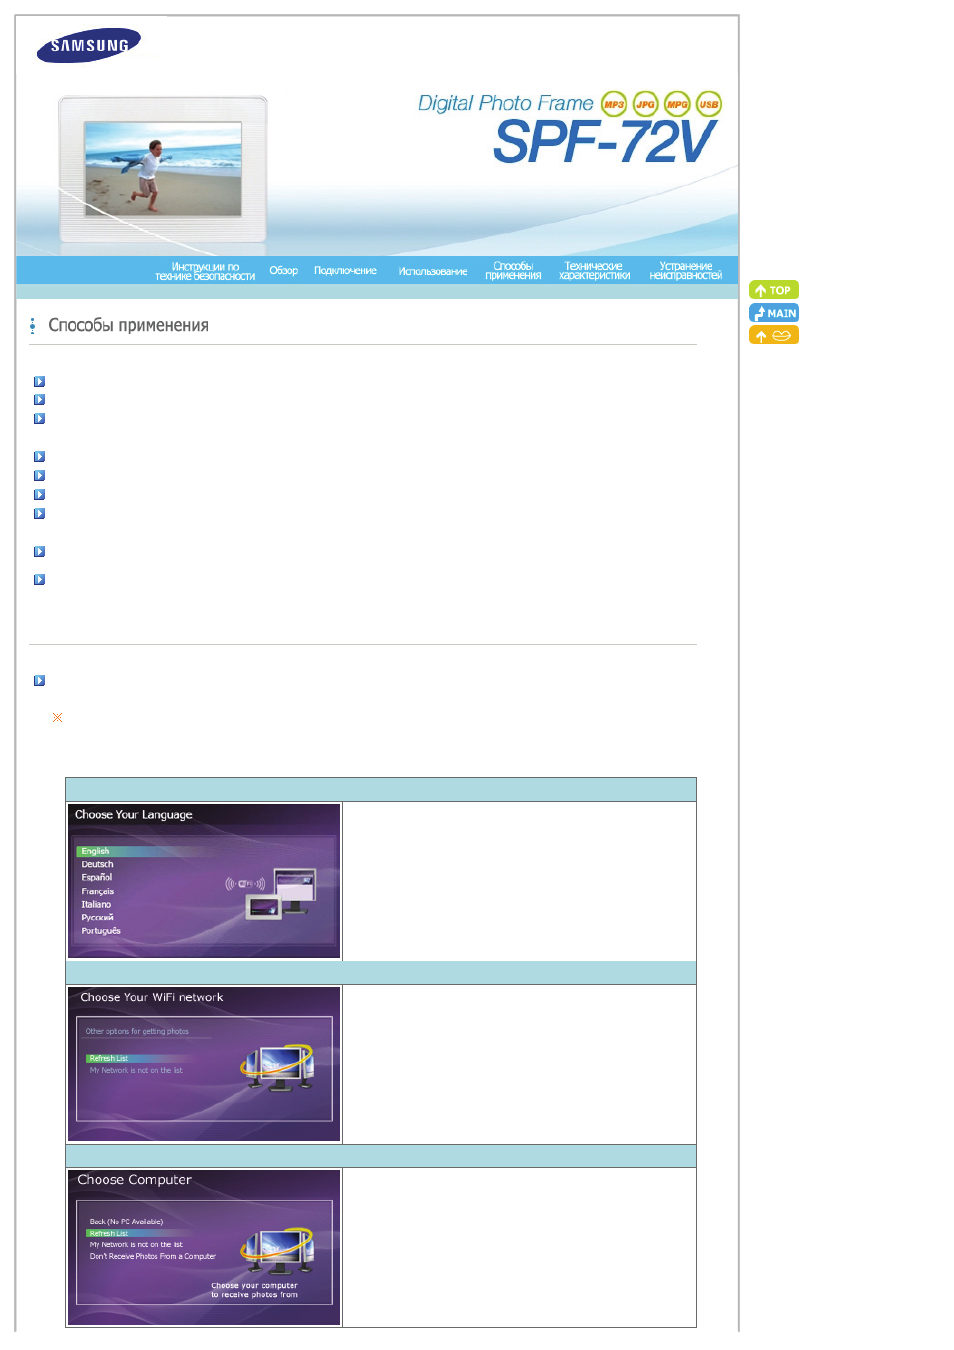Click Refresh List in WiFi network screenshot
This screenshot has width=954, height=1350.
click(x=108, y=1058)
